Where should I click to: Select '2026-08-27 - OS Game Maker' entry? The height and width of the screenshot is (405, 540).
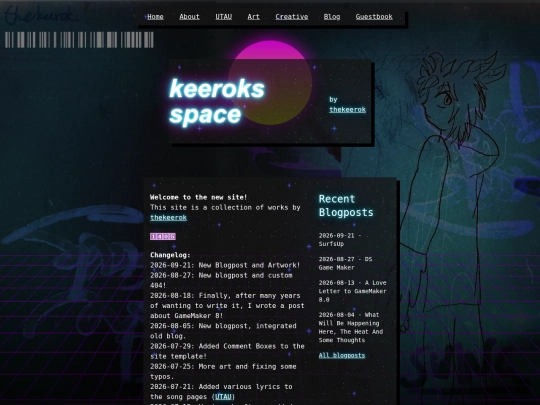click(x=345, y=263)
